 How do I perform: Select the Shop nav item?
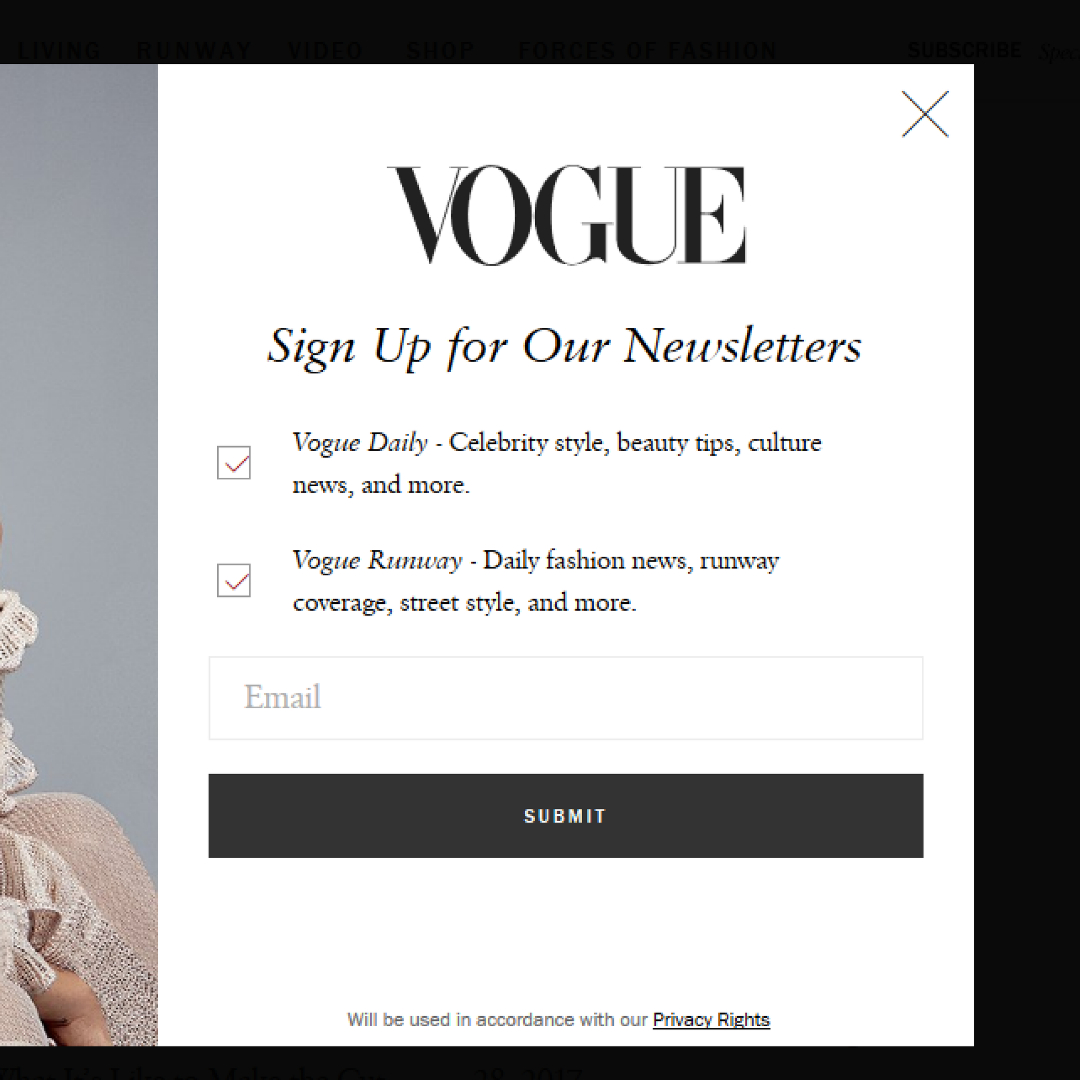(441, 50)
